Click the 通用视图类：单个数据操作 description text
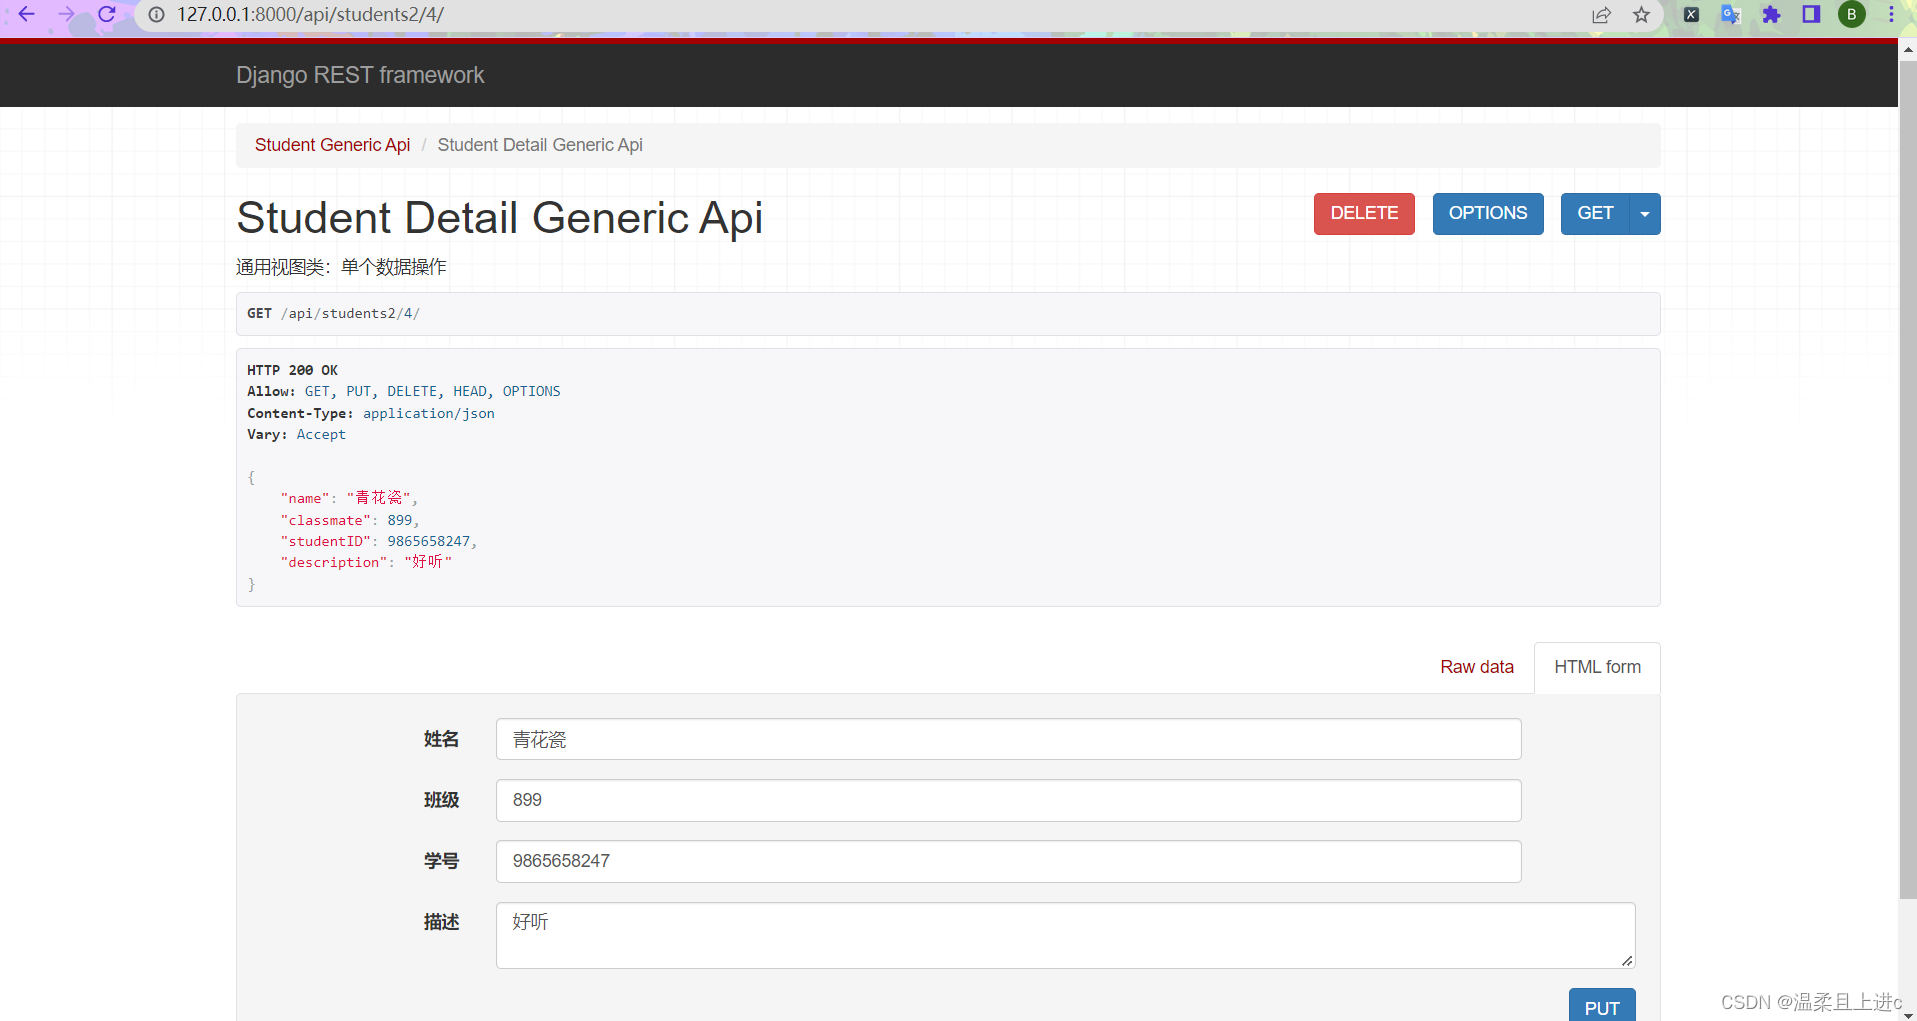The image size is (1917, 1021). [341, 267]
